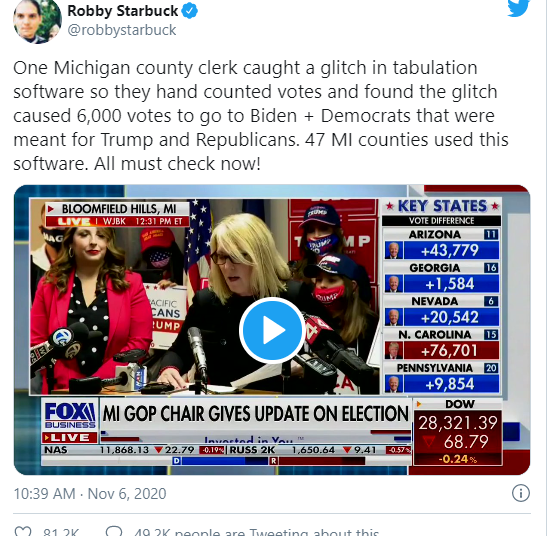Click the Twitter bird logo

[x=519, y=8]
